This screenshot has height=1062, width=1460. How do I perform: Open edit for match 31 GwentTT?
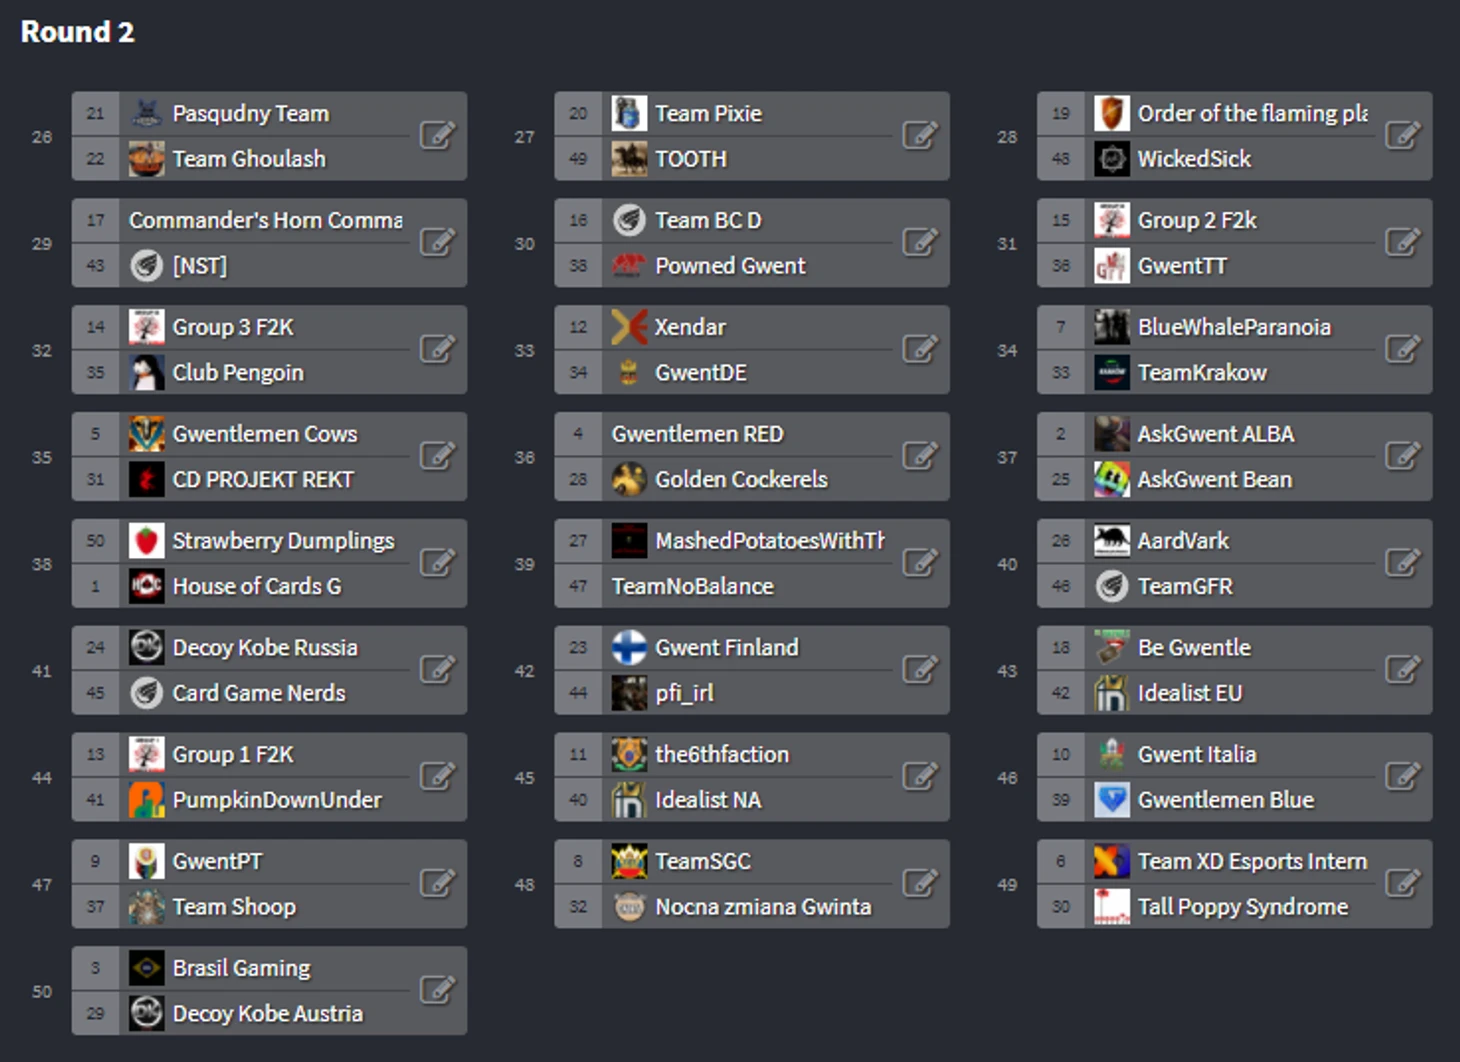coord(1403,242)
